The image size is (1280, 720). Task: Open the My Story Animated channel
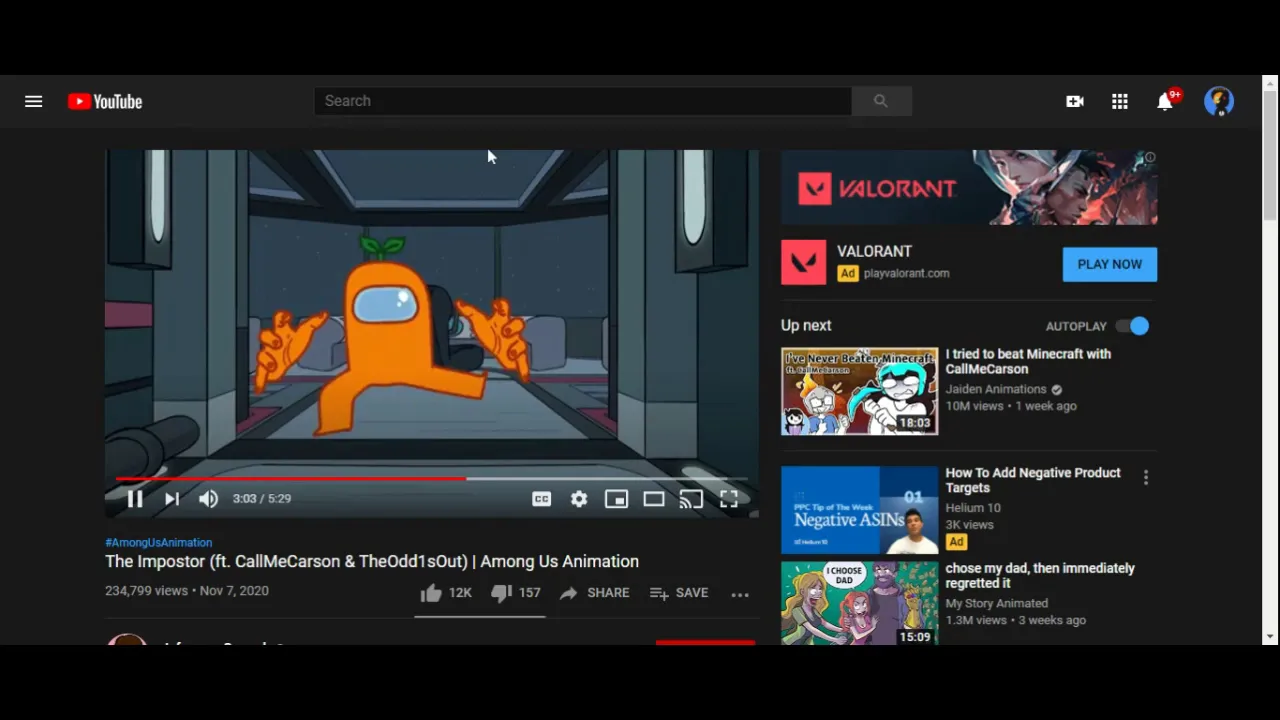click(997, 603)
